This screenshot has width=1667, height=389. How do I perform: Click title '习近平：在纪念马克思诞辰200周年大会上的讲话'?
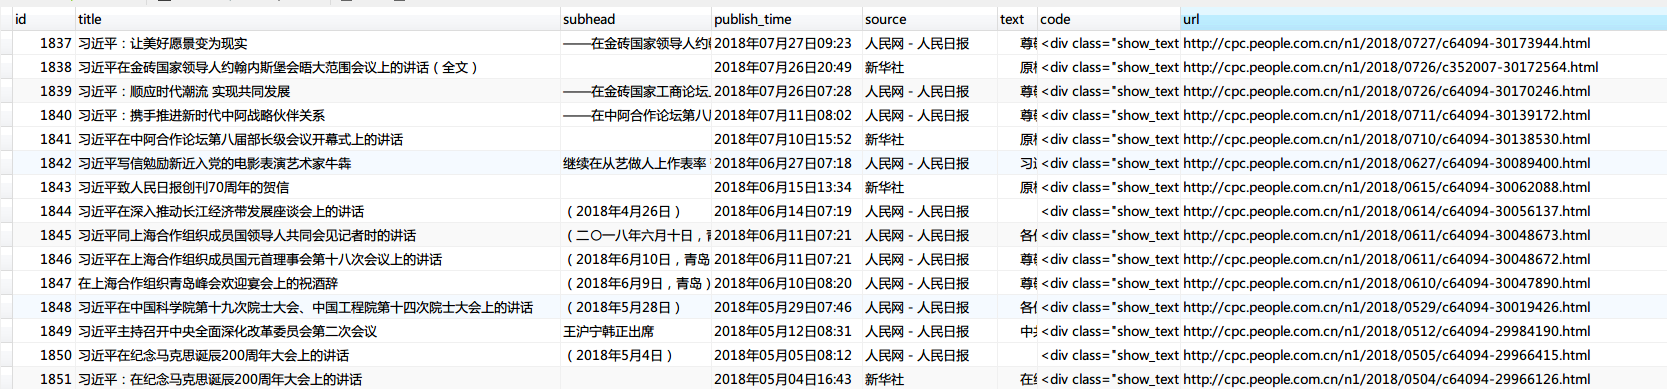pyautogui.click(x=220, y=379)
